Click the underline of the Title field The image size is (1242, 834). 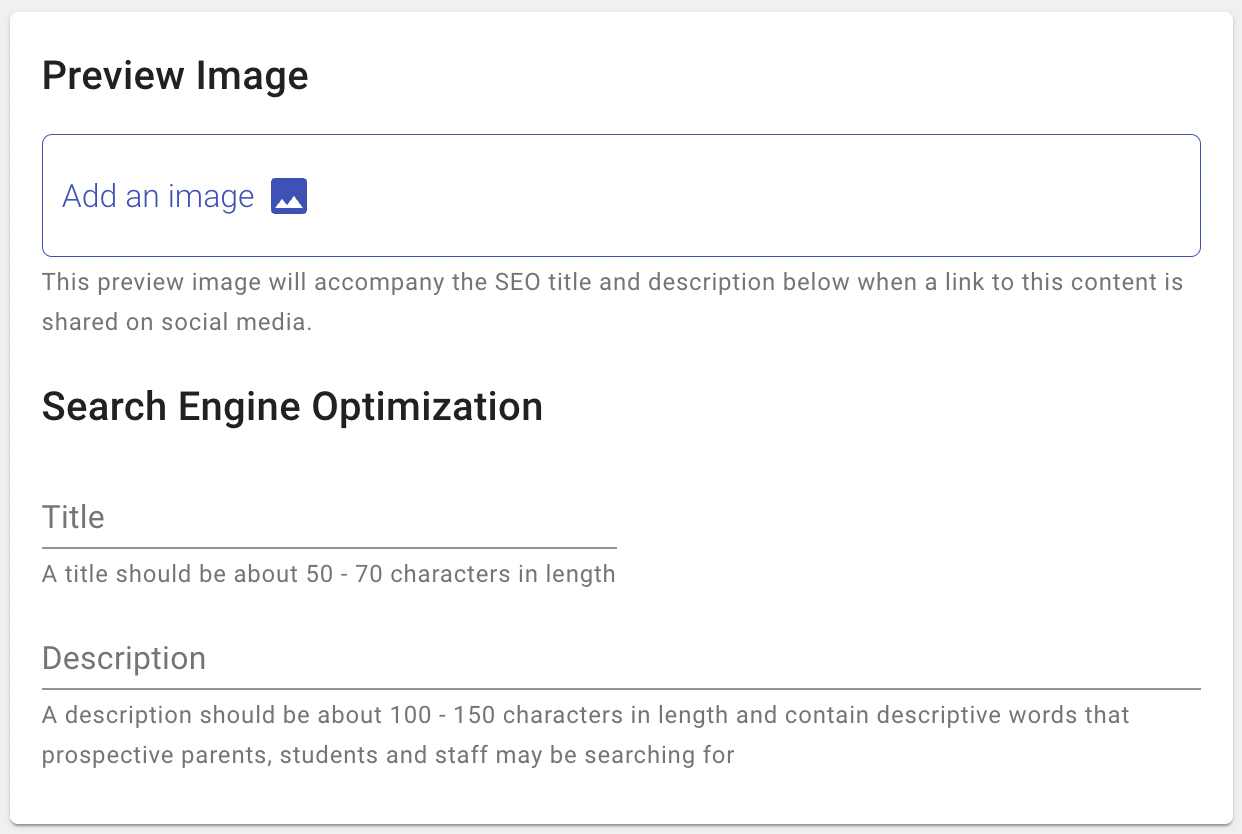329,548
